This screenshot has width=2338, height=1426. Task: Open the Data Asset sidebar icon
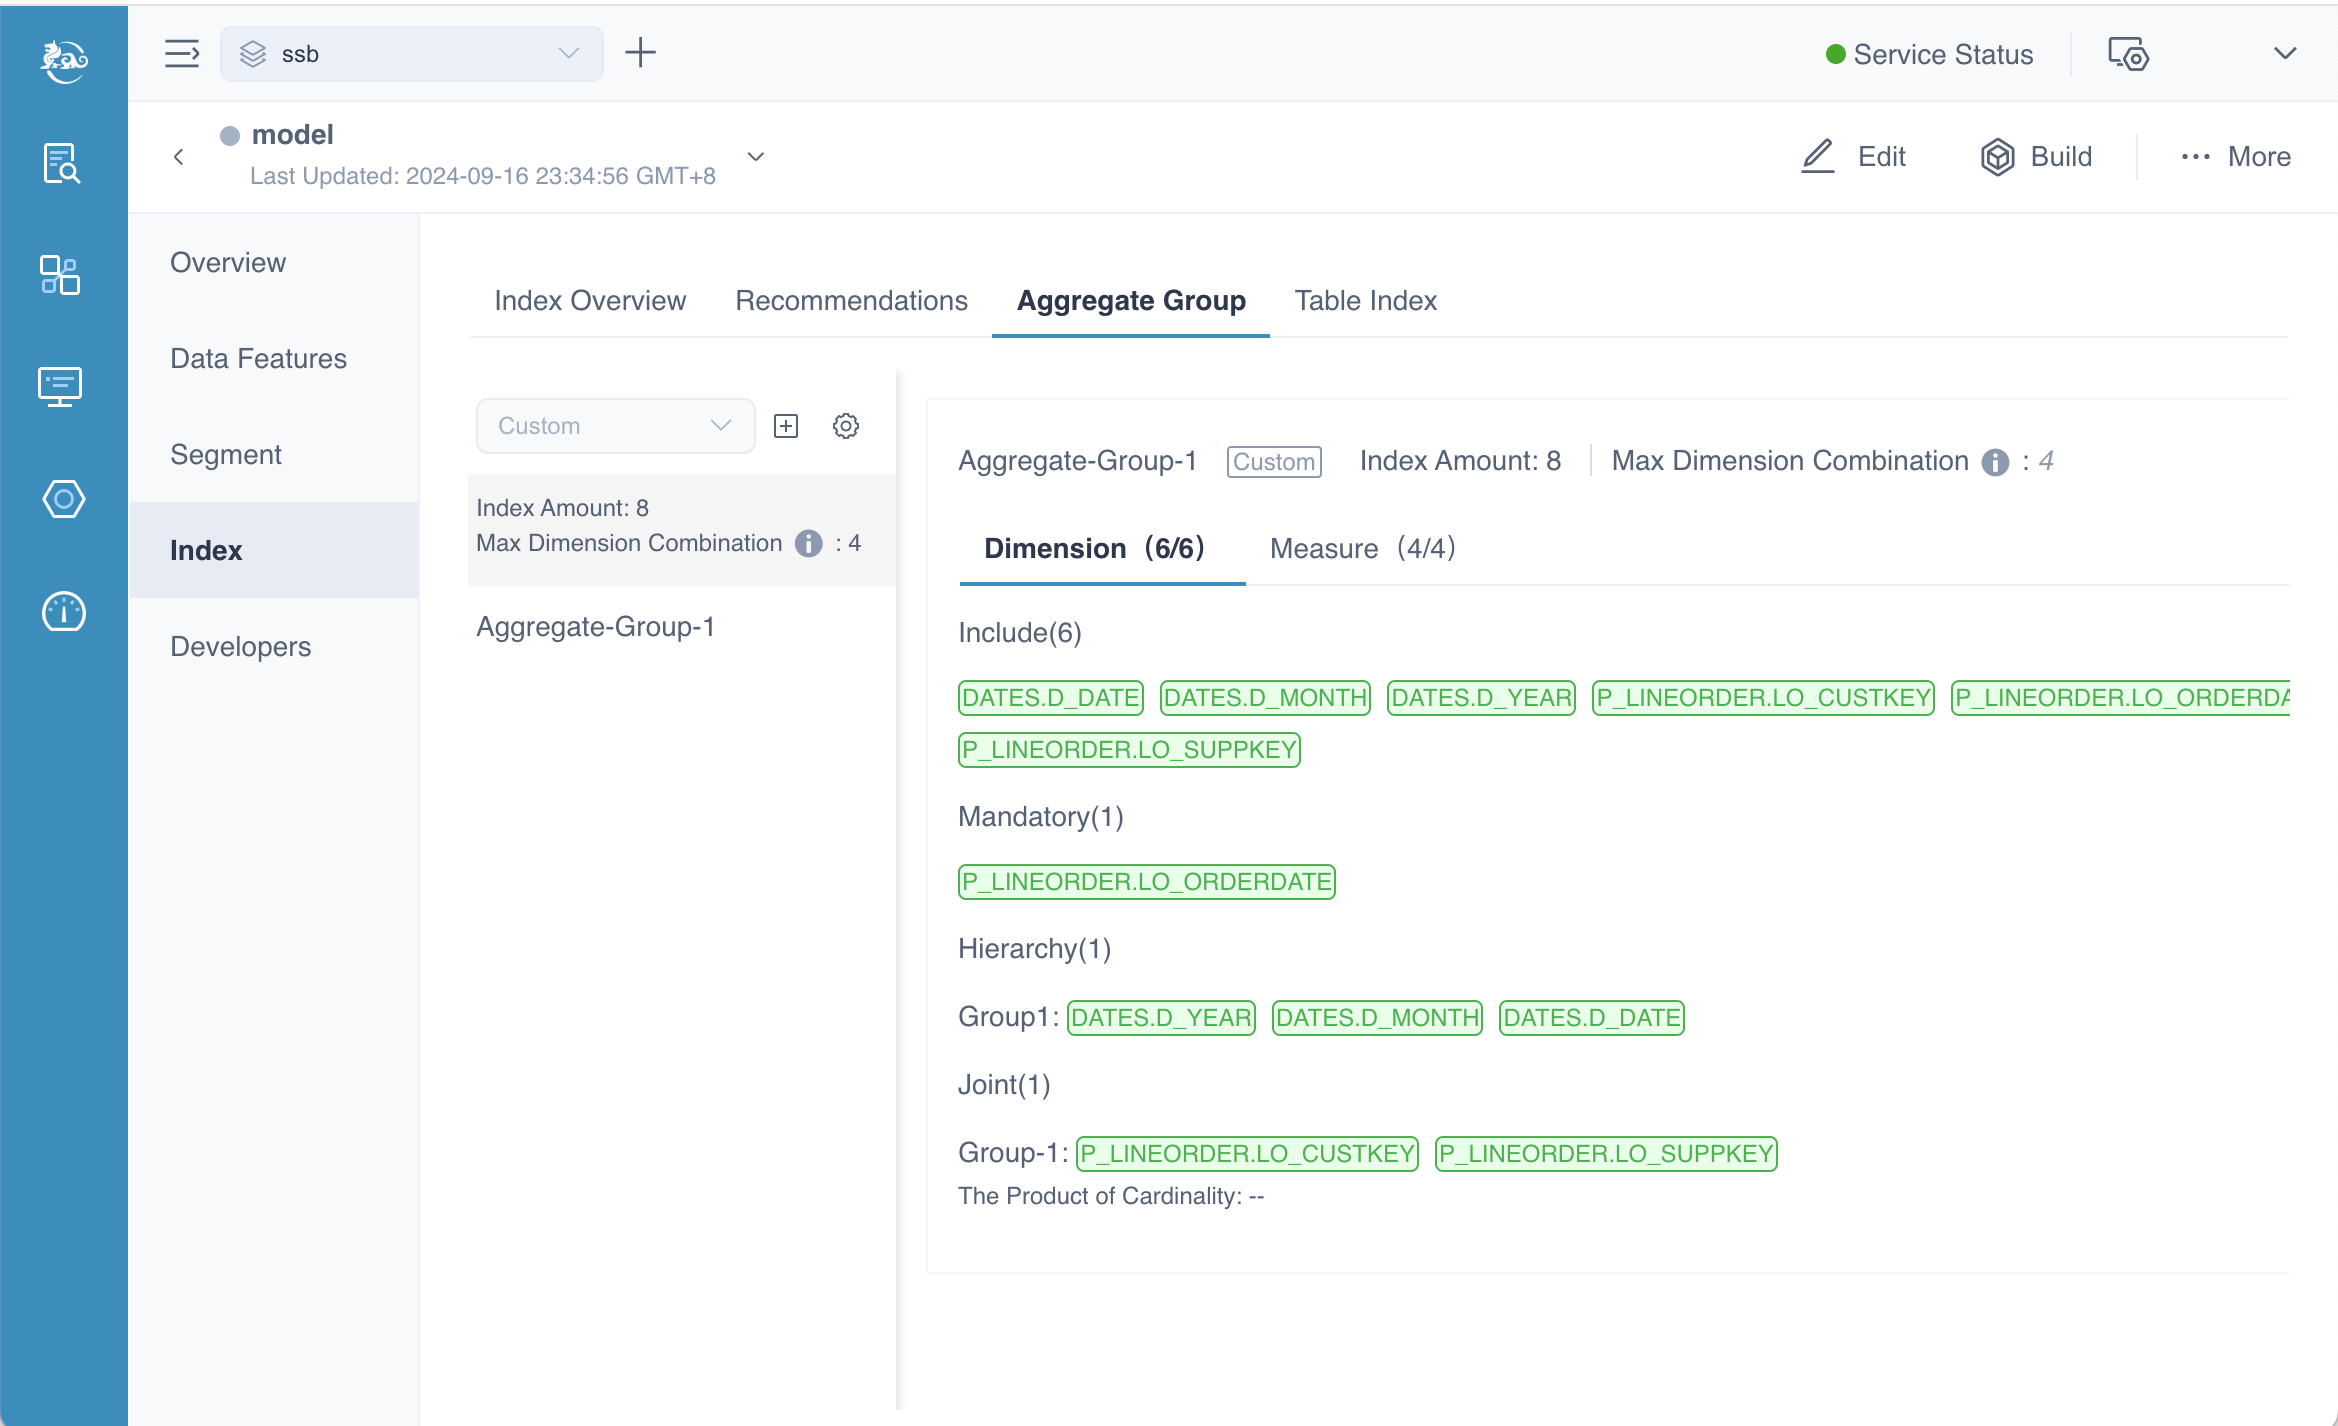pyautogui.click(x=60, y=275)
